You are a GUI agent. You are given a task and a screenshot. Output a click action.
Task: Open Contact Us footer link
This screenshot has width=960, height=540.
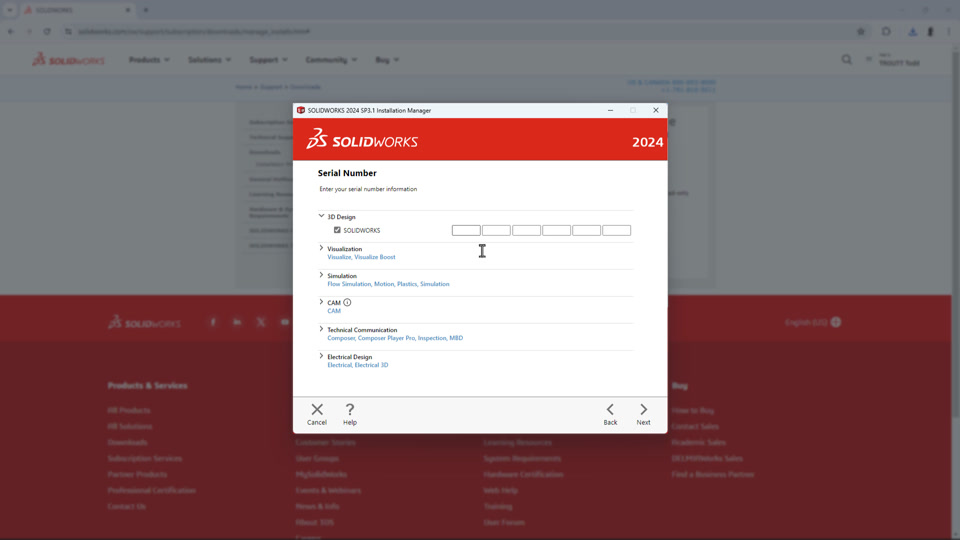(x=127, y=506)
